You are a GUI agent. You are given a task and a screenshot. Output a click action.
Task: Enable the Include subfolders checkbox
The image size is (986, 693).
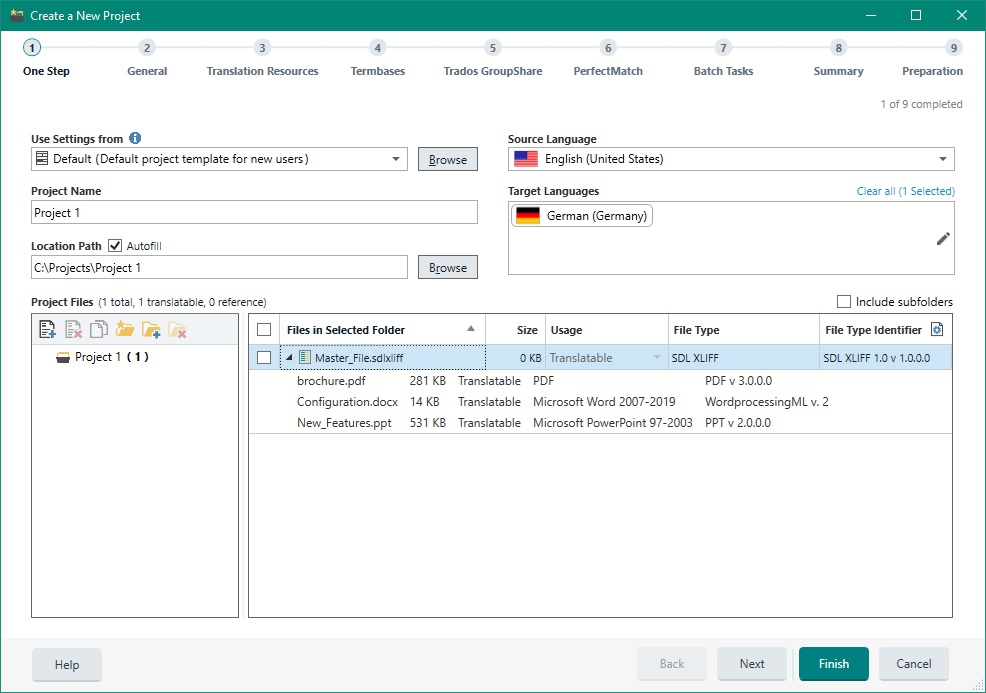click(844, 302)
